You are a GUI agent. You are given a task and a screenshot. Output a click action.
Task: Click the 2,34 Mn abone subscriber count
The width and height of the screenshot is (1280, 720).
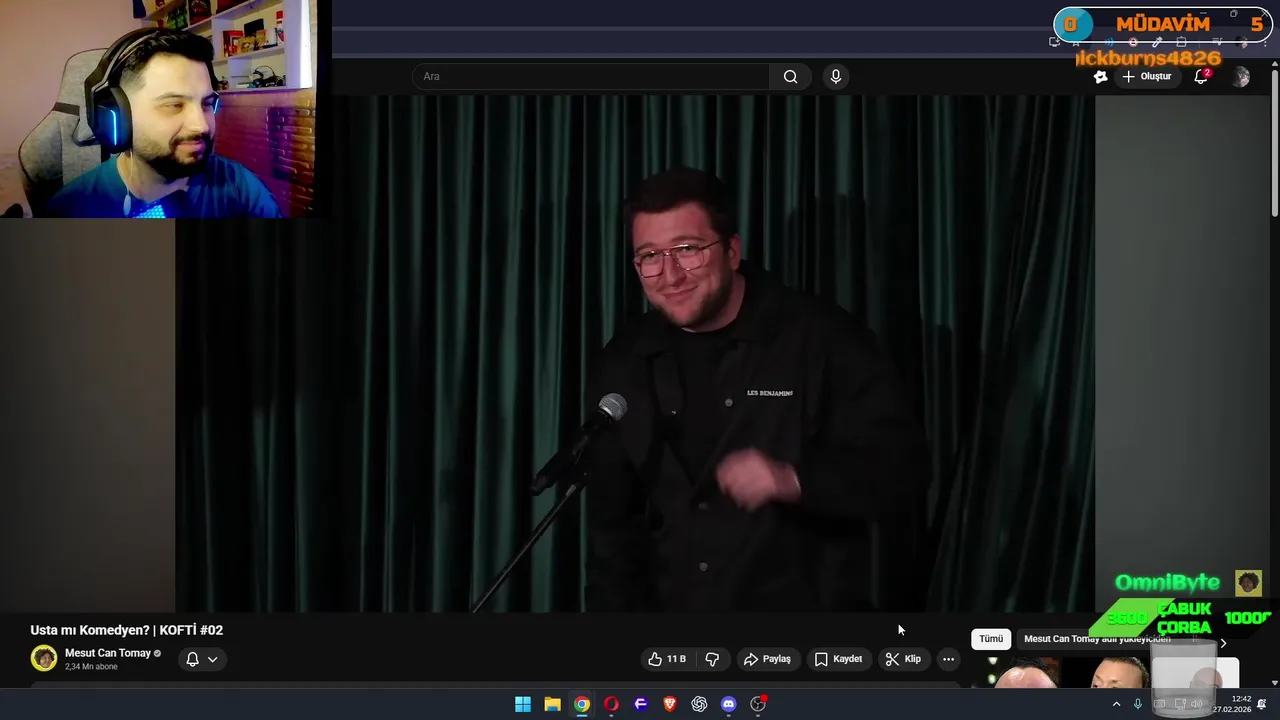pos(91,667)
